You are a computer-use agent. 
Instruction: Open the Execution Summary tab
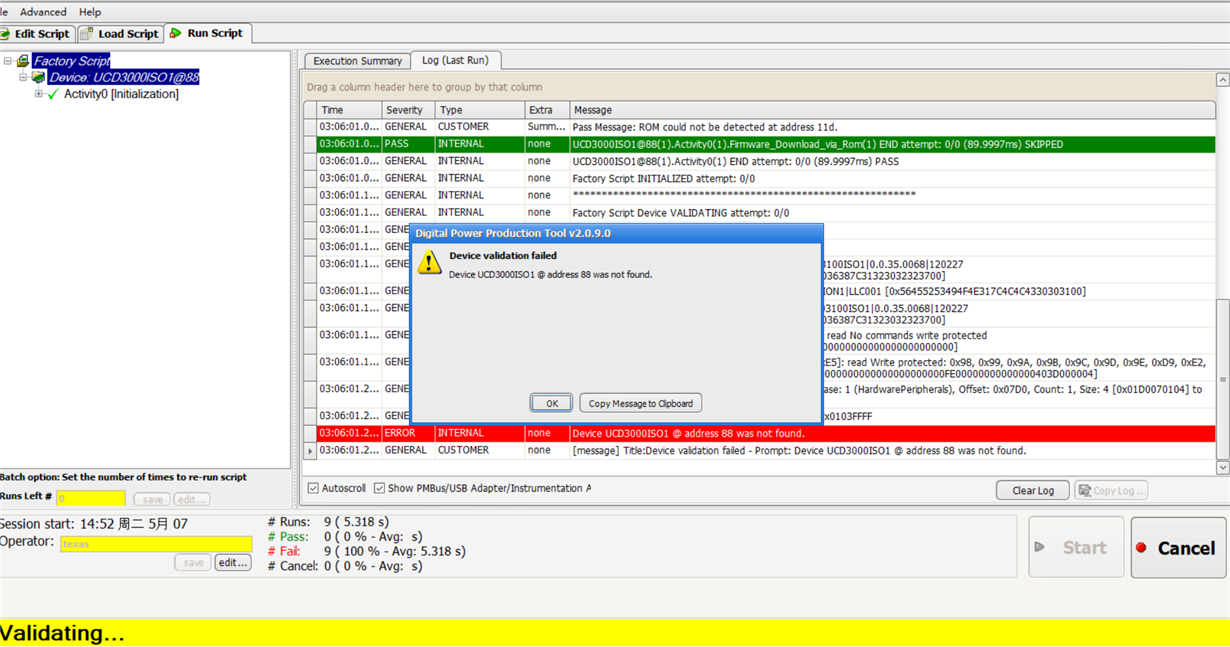pos(357,61)
